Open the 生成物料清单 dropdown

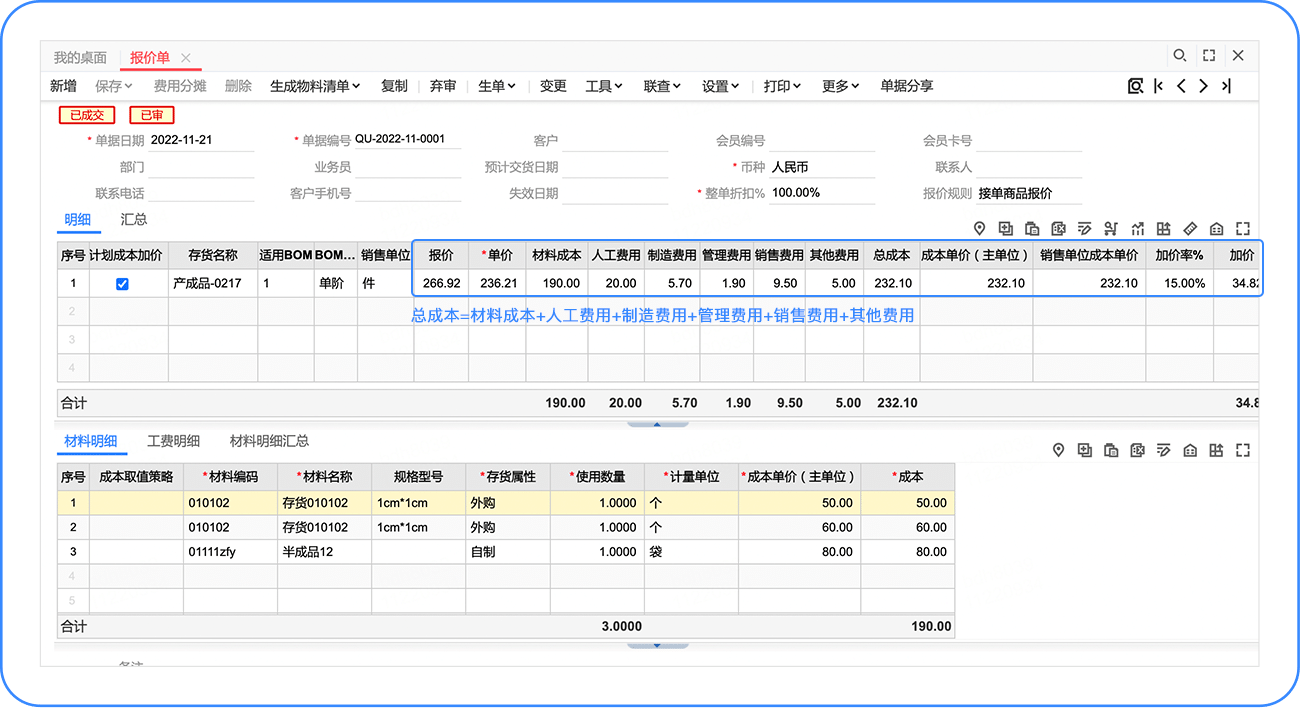315,86
